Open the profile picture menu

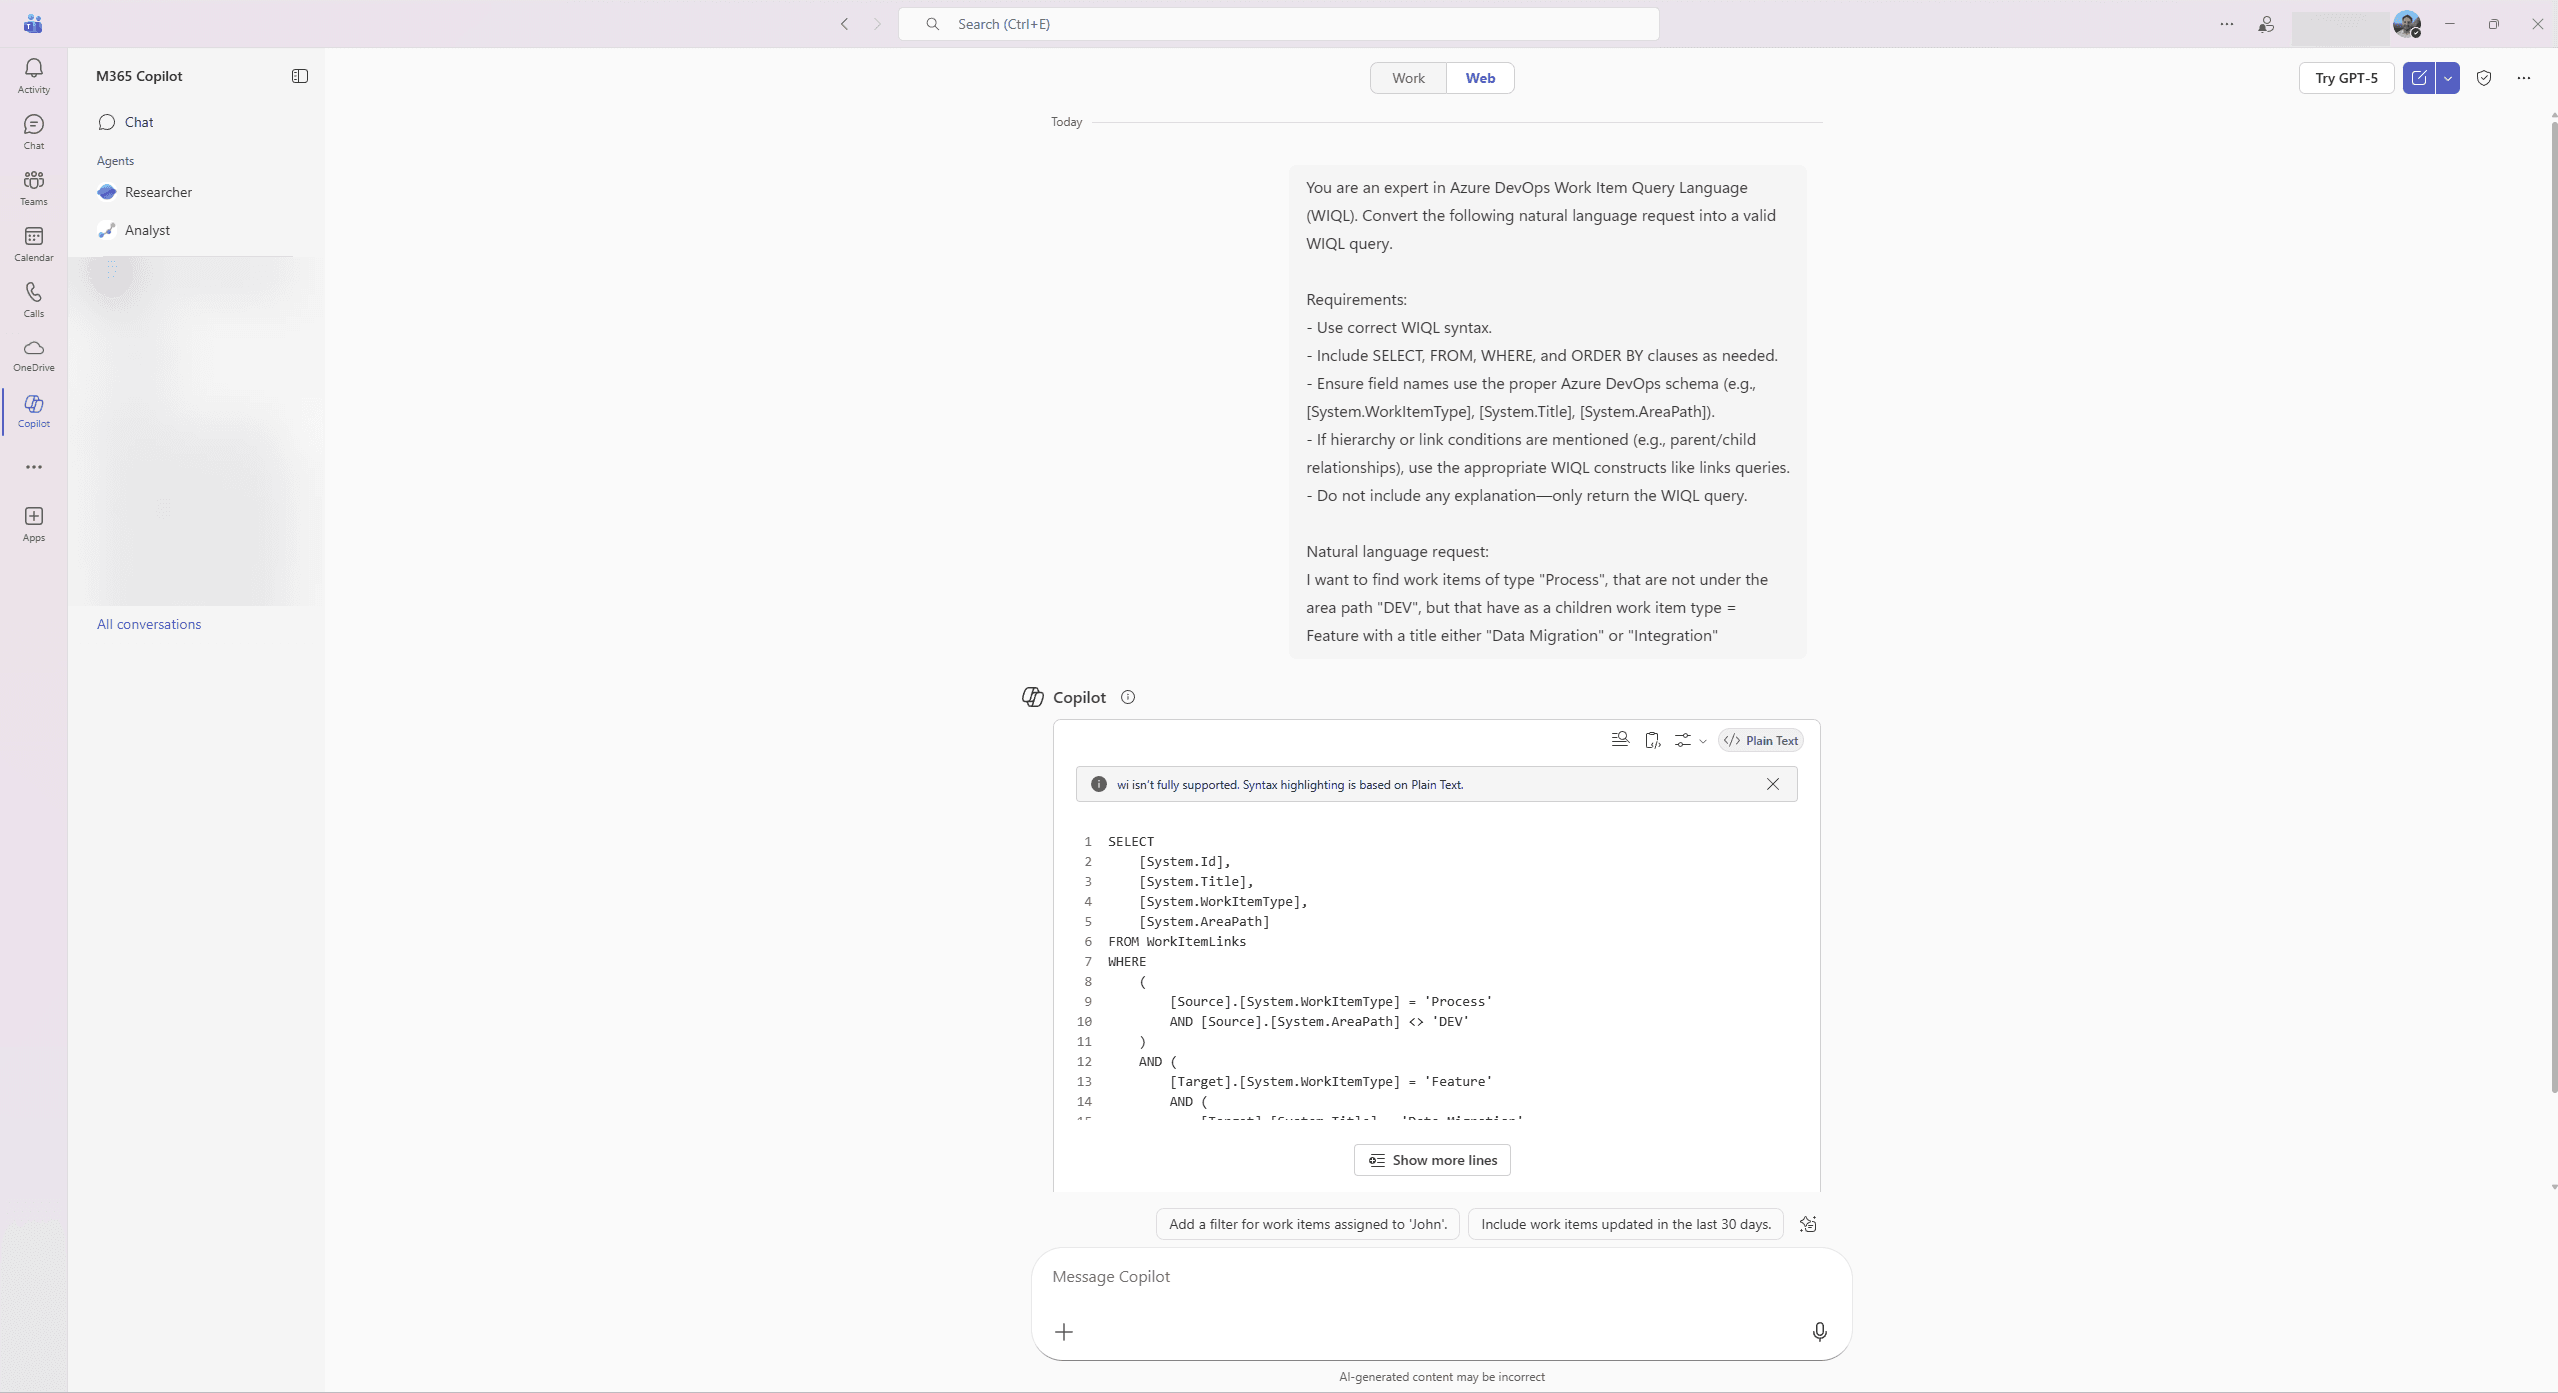2407,24
